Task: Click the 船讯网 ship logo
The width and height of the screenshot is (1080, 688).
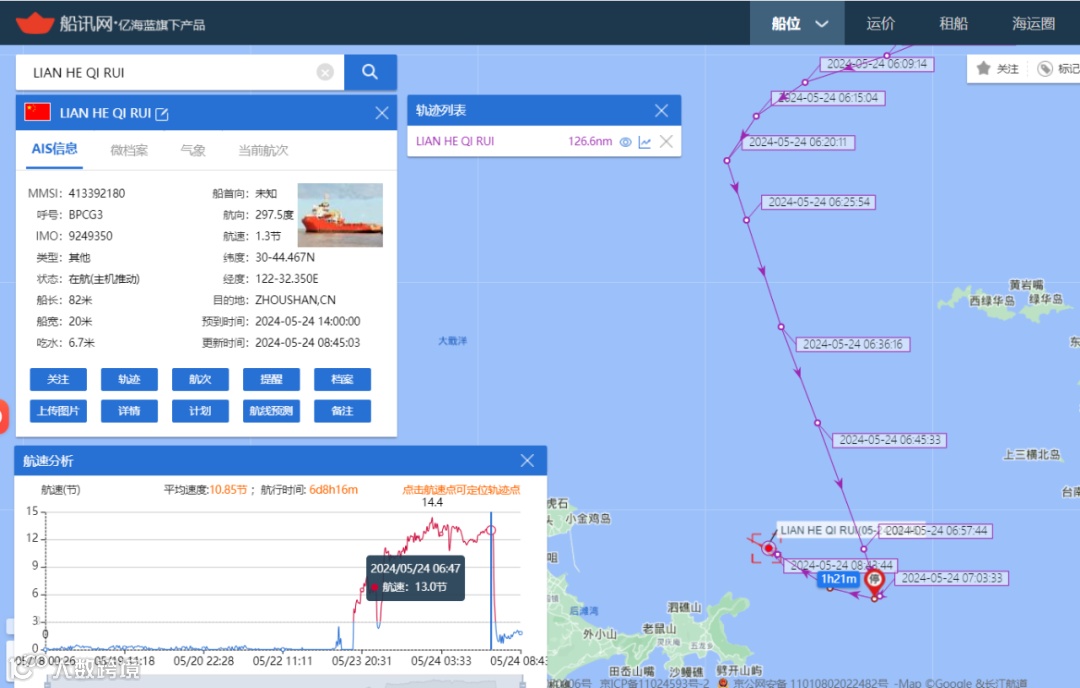Action: coord(35,23)
